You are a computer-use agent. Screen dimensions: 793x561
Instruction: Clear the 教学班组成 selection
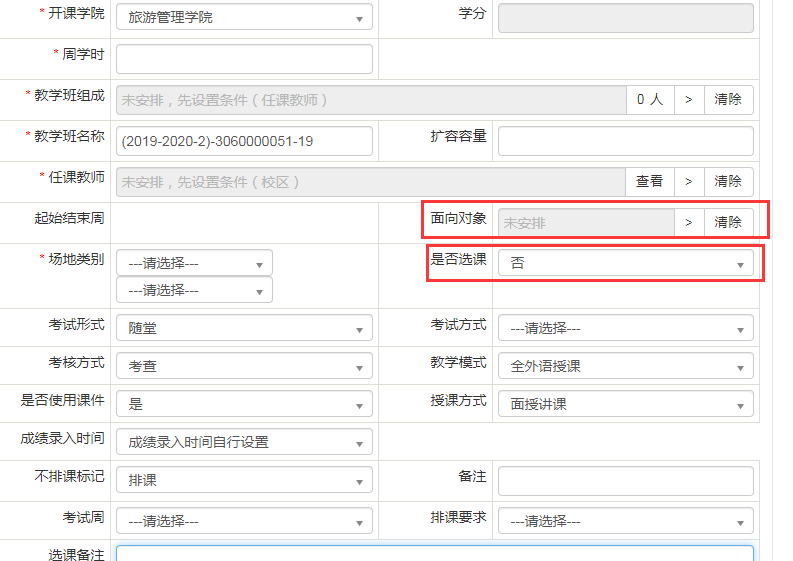click(728, 100)
